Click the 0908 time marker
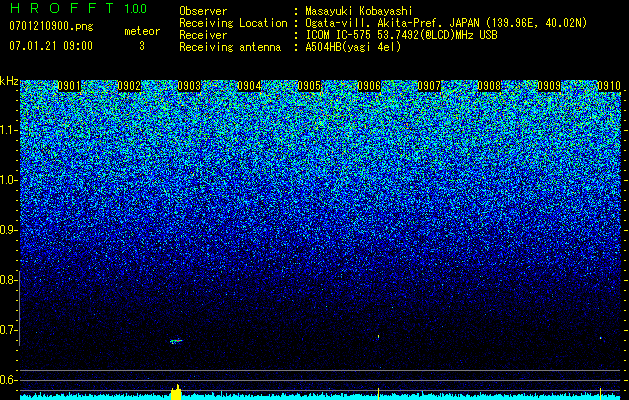 pos(489,86)
